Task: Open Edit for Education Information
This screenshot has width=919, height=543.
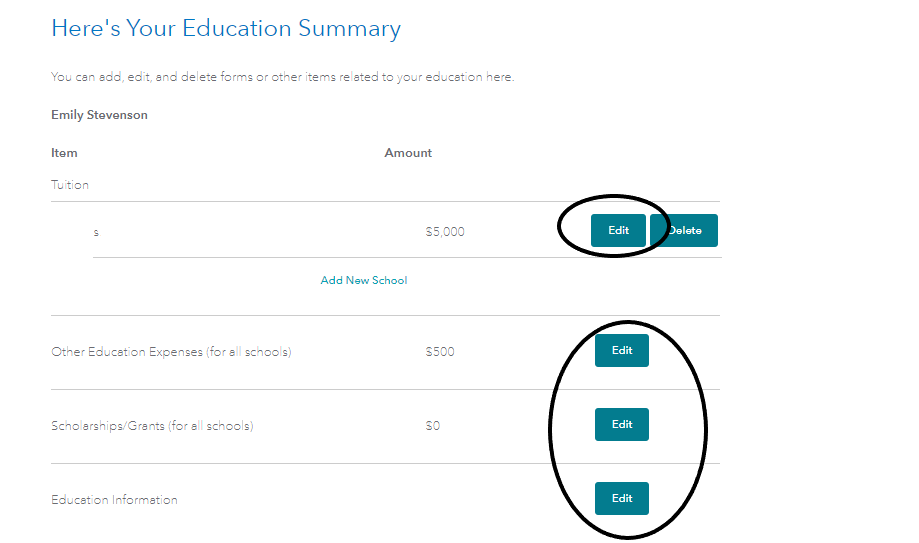Action: [622, 498]
